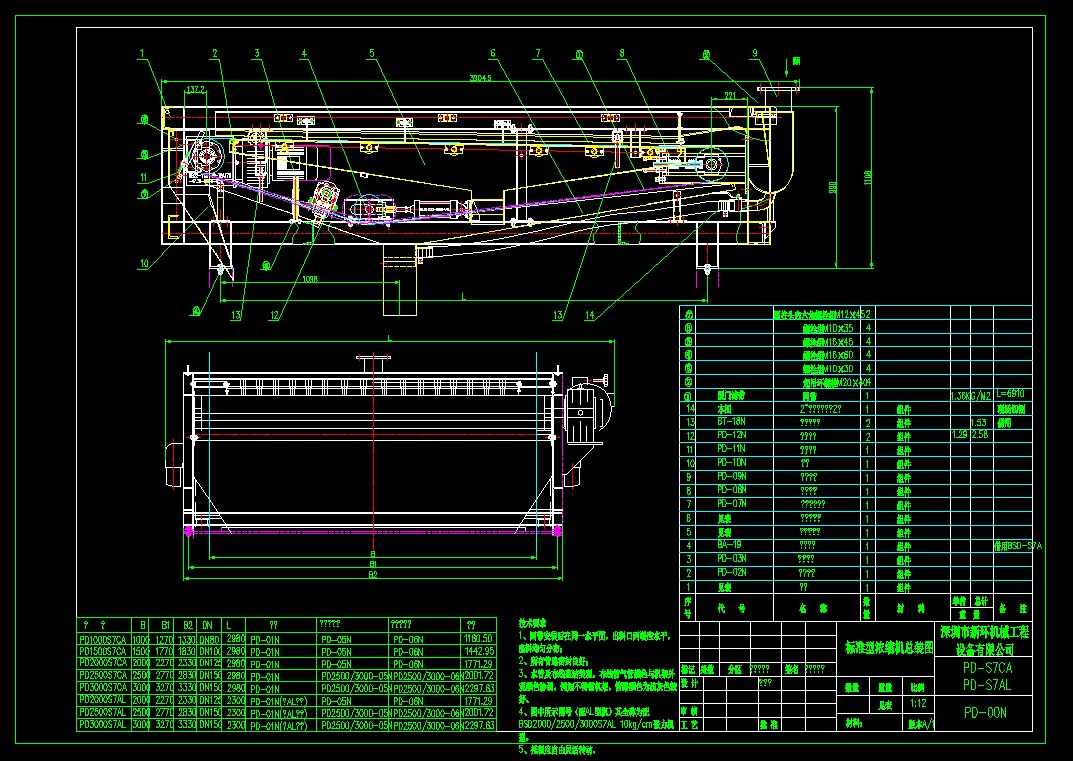The width and height of the screenshot is (1073, 761).
Task: Click the 'DN80' pipe size cell
Action: pos(208,639)
